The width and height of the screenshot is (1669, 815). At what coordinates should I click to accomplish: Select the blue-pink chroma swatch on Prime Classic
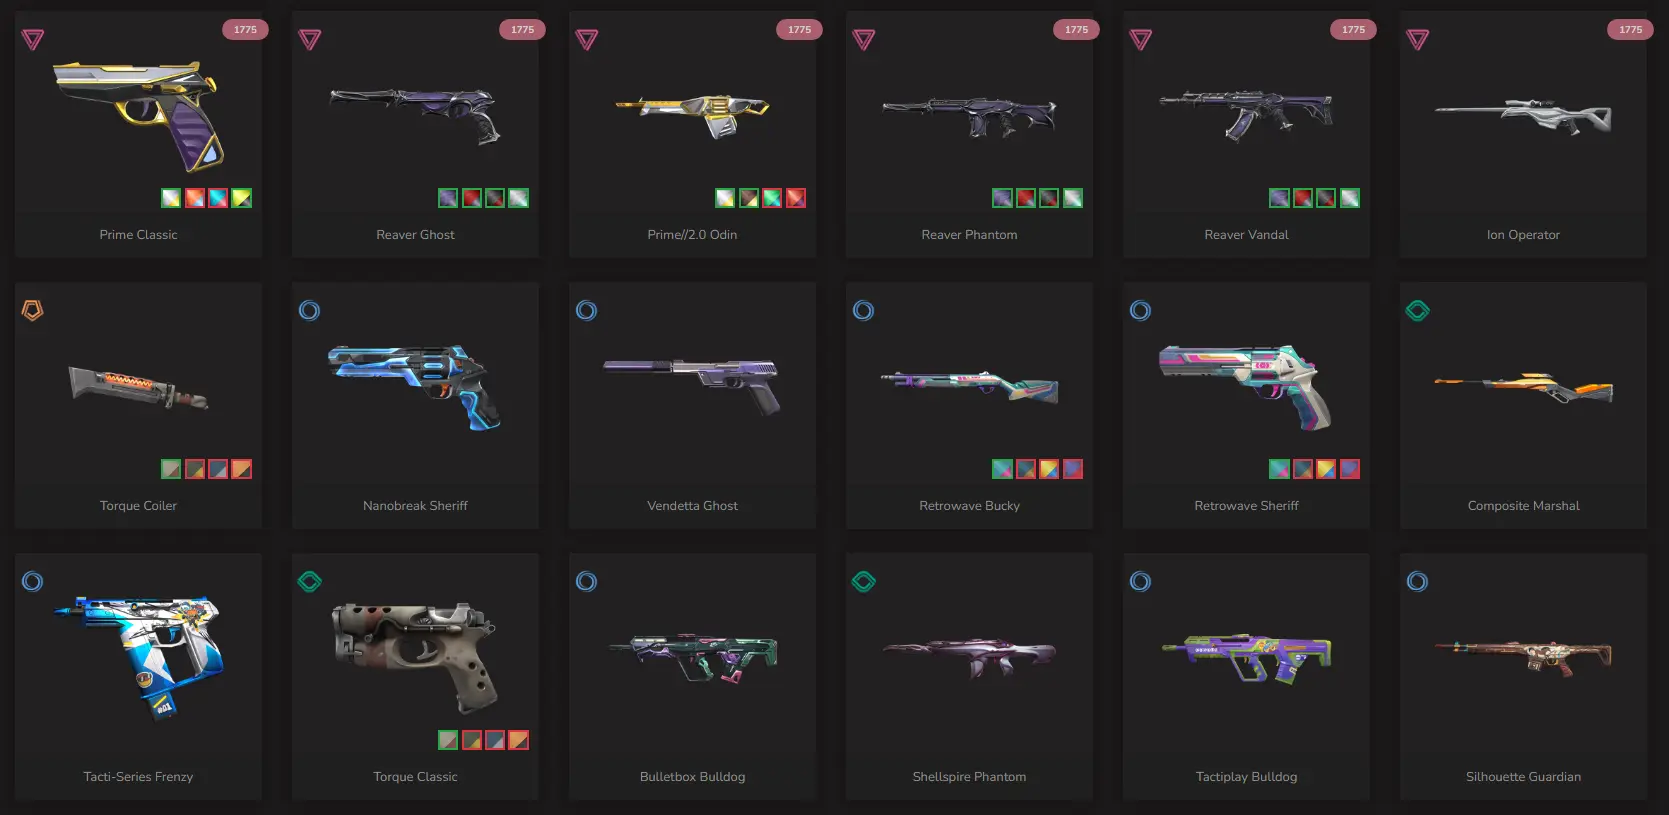(x=218, y=198)
